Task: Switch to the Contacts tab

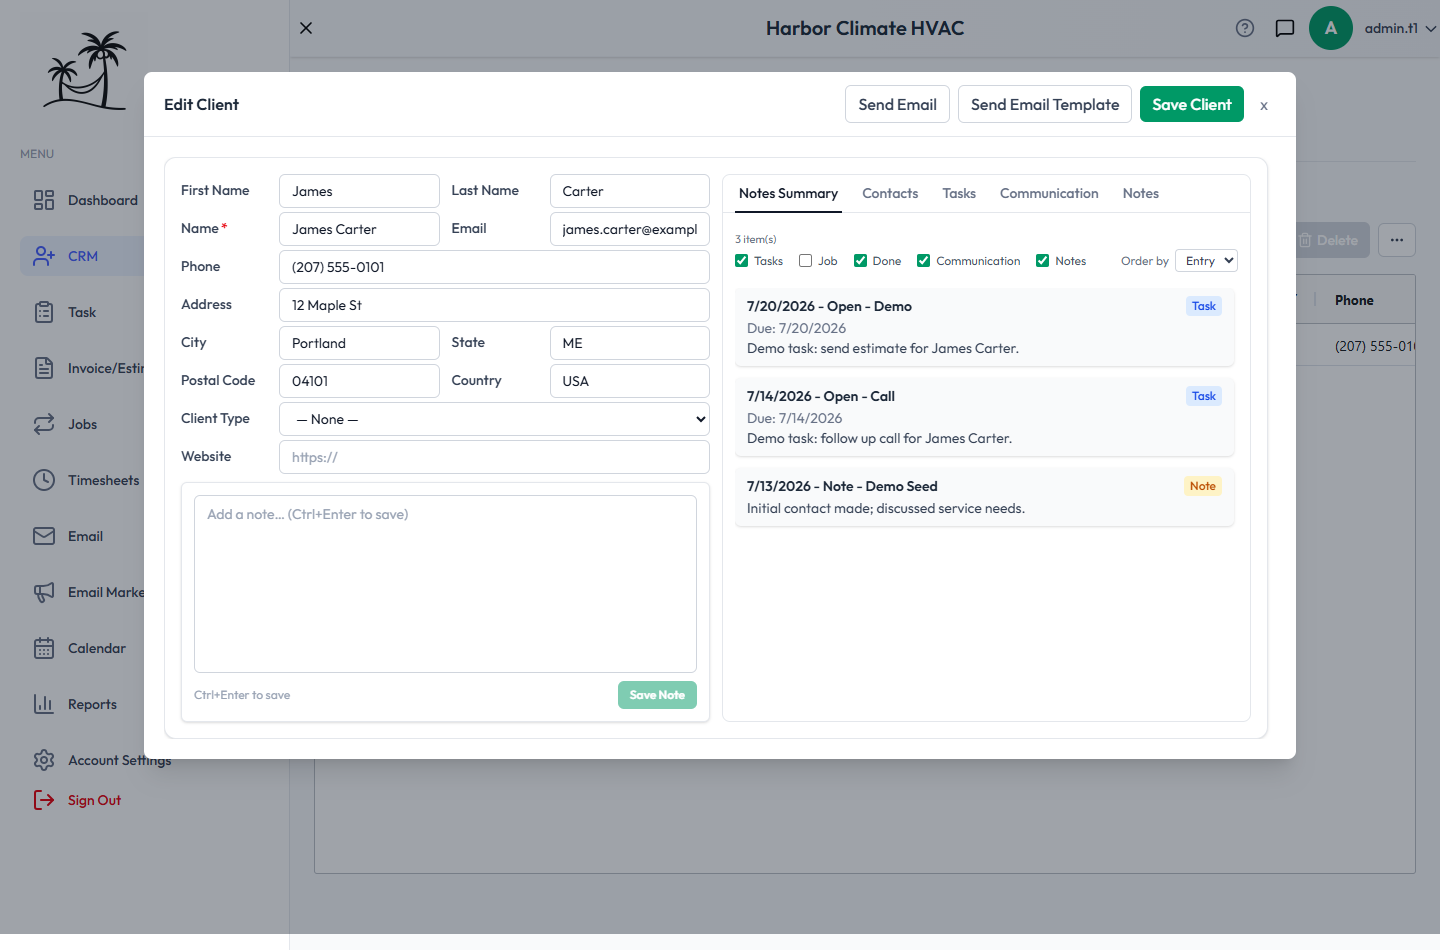Action: click(x=890, y=193)
